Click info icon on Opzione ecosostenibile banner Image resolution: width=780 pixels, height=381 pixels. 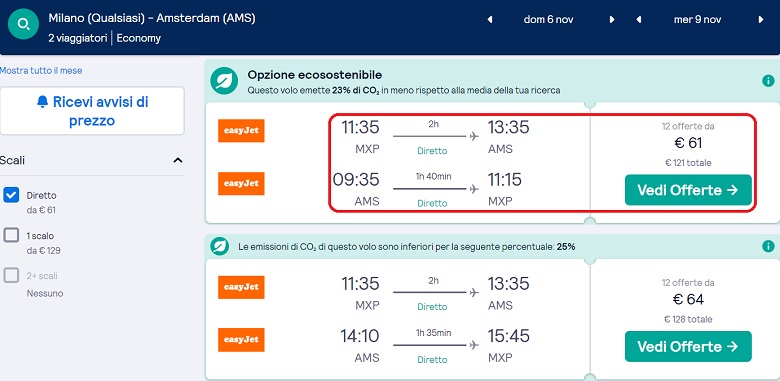point(768,81)
